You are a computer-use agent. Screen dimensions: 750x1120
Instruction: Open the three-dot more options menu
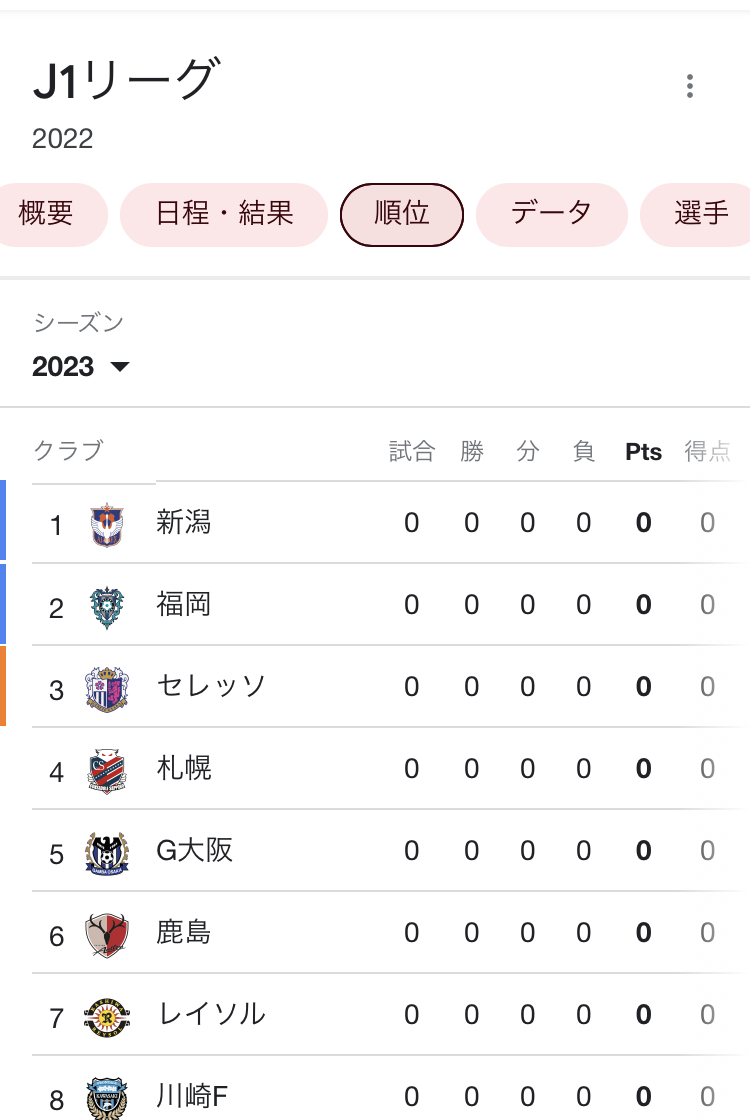(689, 86)
